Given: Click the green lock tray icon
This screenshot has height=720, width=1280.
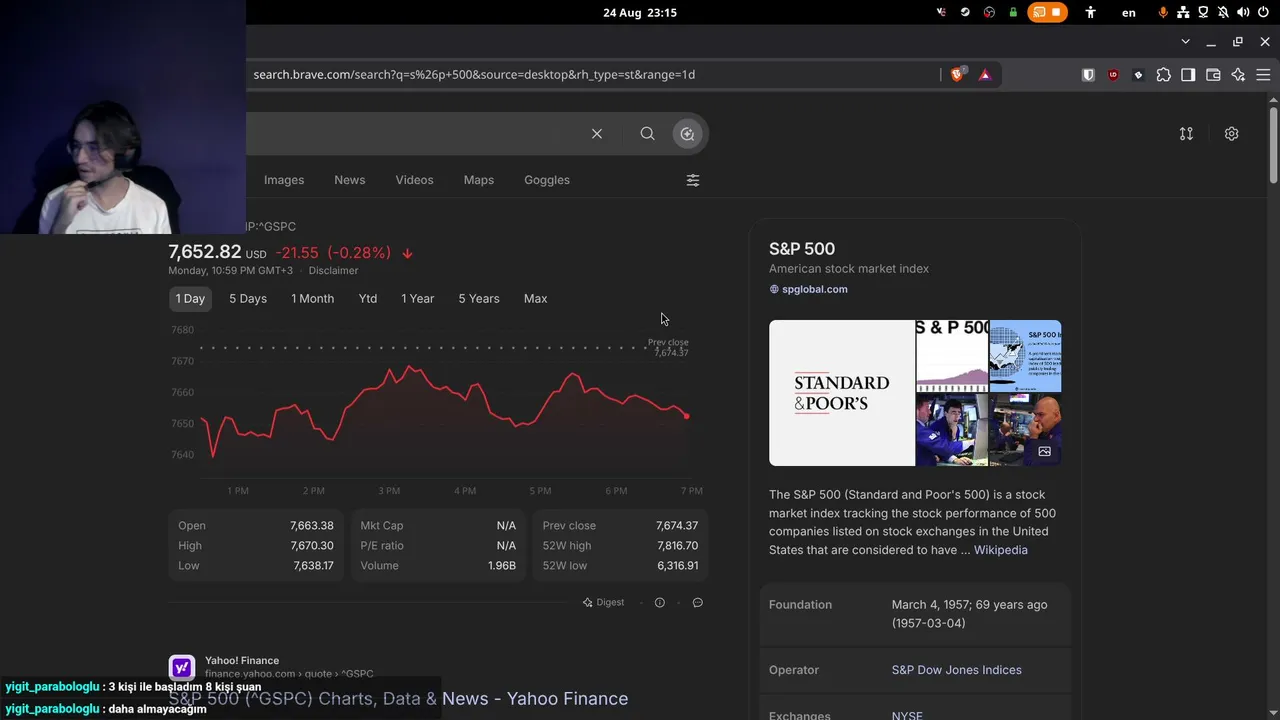Looking at the screenshot, I should pos(1013,13).
